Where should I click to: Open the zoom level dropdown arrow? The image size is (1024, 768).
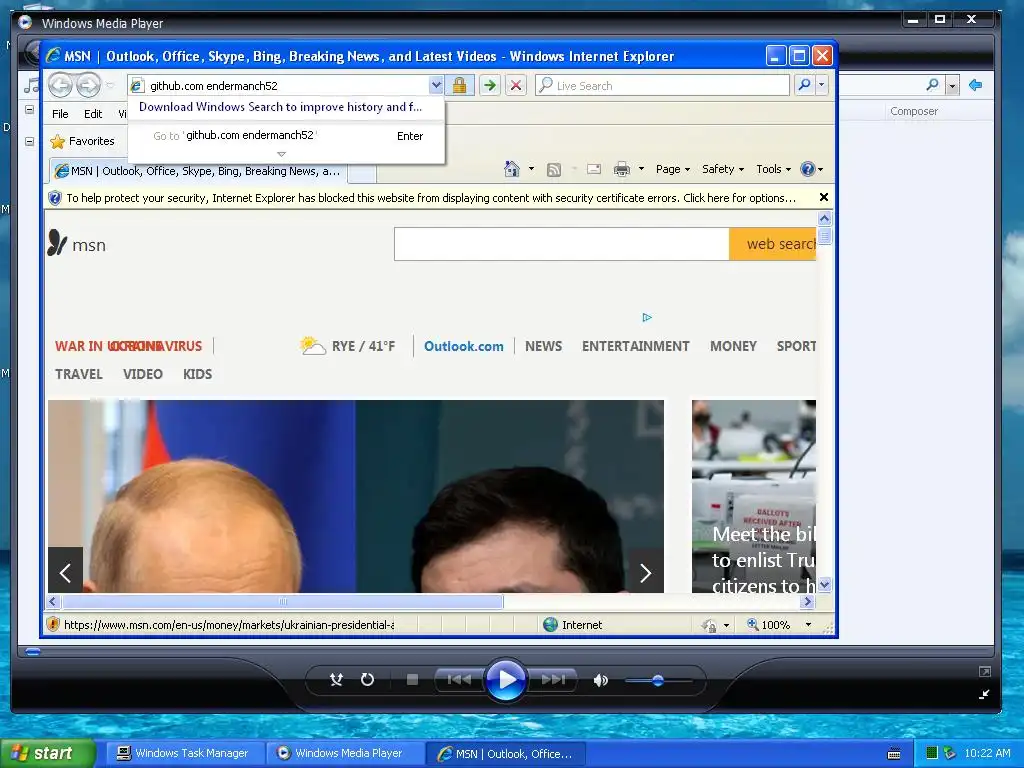pyautogui.click(x=808, y=625)
